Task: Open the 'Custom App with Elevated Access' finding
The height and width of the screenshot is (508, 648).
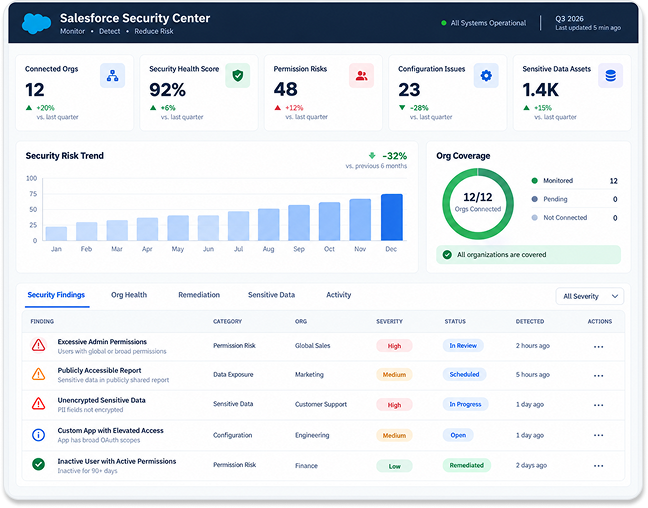Action: click(110, 431)
